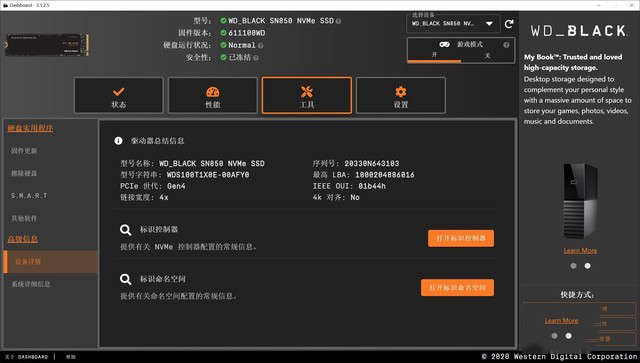This screenshot has width=640, height=363.
Task: Click the 标识命名空间 section title
Action: pyautogui.click(x=162, y=279)
